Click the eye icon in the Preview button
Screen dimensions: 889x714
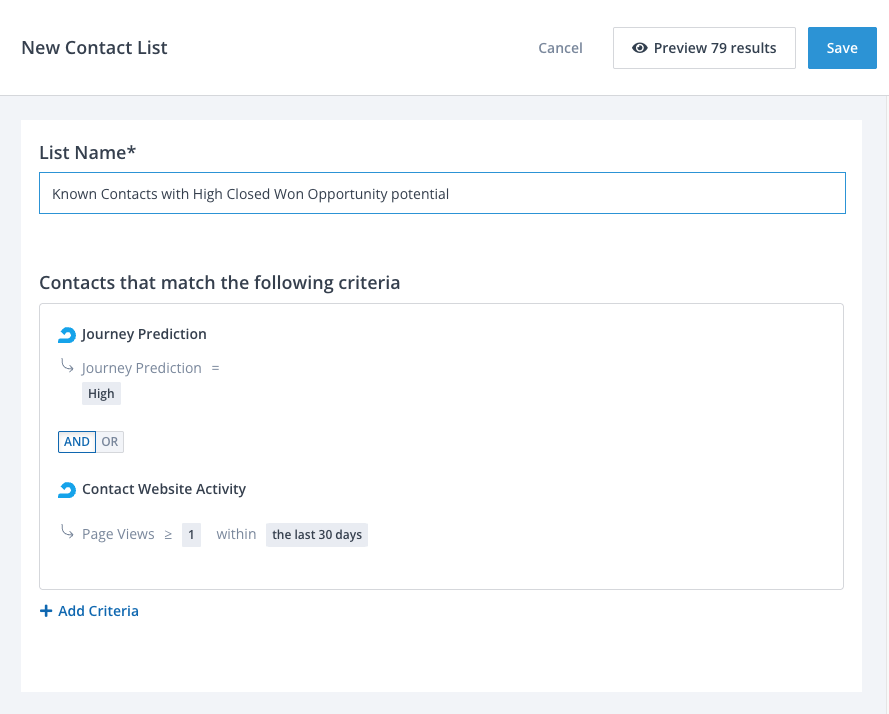[x=640, y=48]
